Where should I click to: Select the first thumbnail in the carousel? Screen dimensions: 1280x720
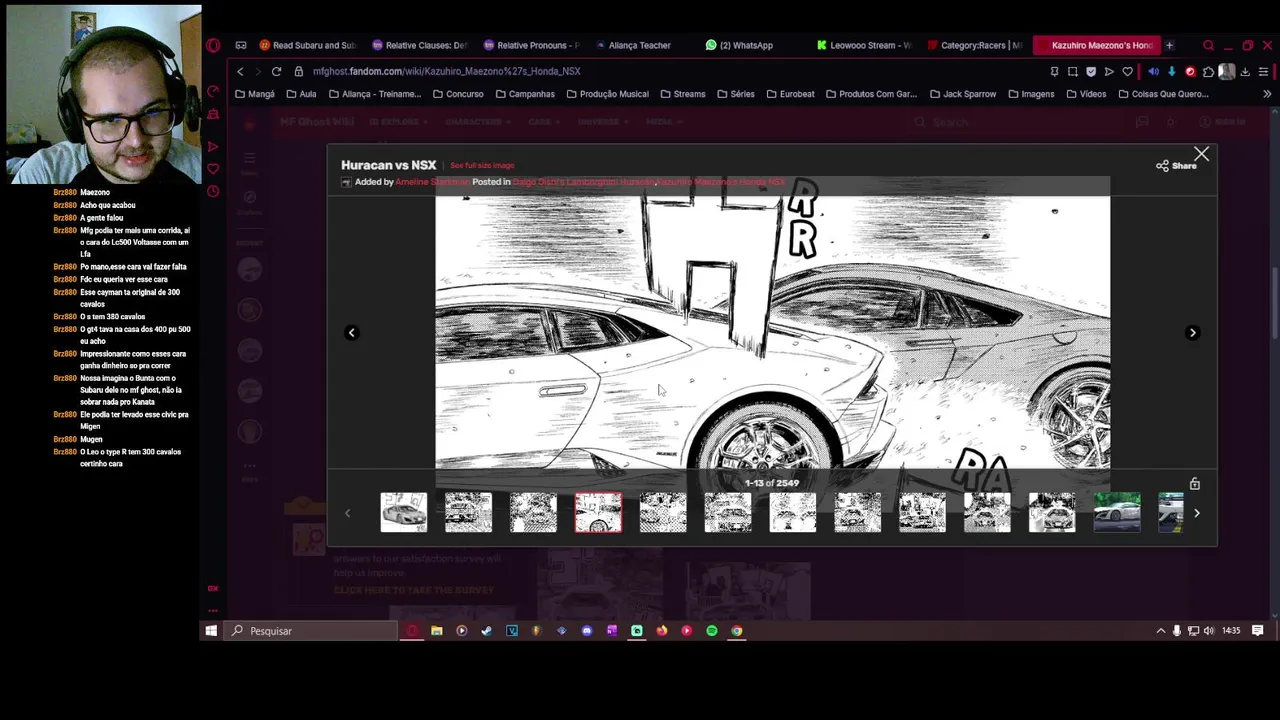click(404, 512)
